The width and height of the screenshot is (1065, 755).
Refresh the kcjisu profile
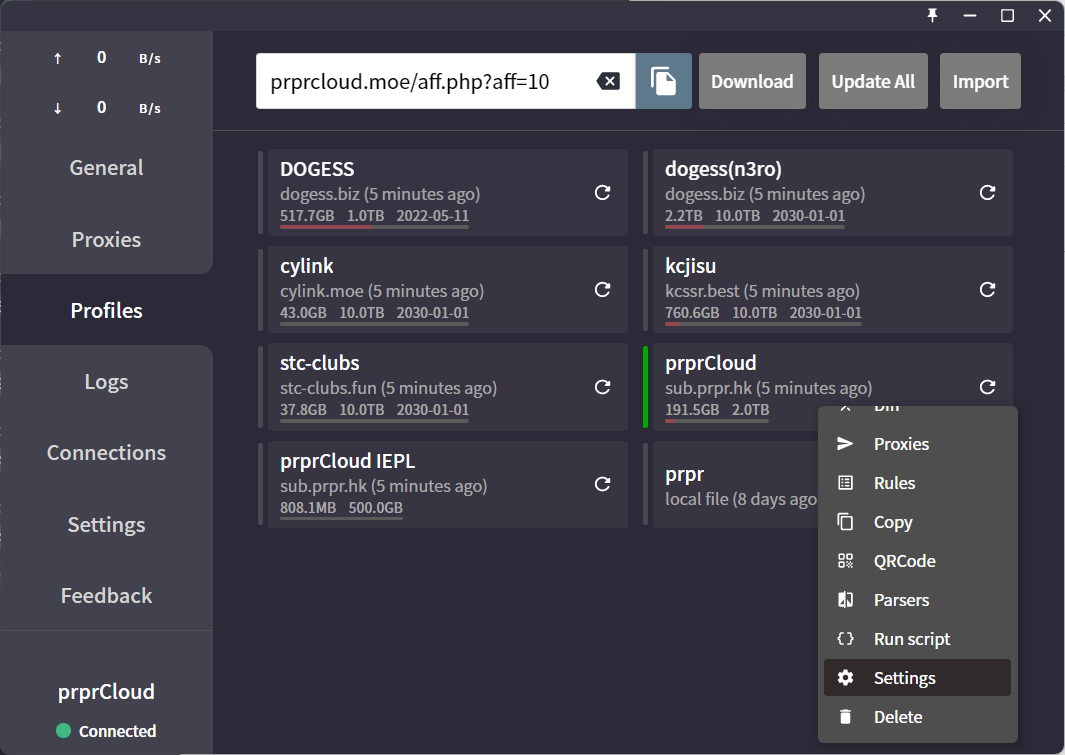tap(987, 289)
